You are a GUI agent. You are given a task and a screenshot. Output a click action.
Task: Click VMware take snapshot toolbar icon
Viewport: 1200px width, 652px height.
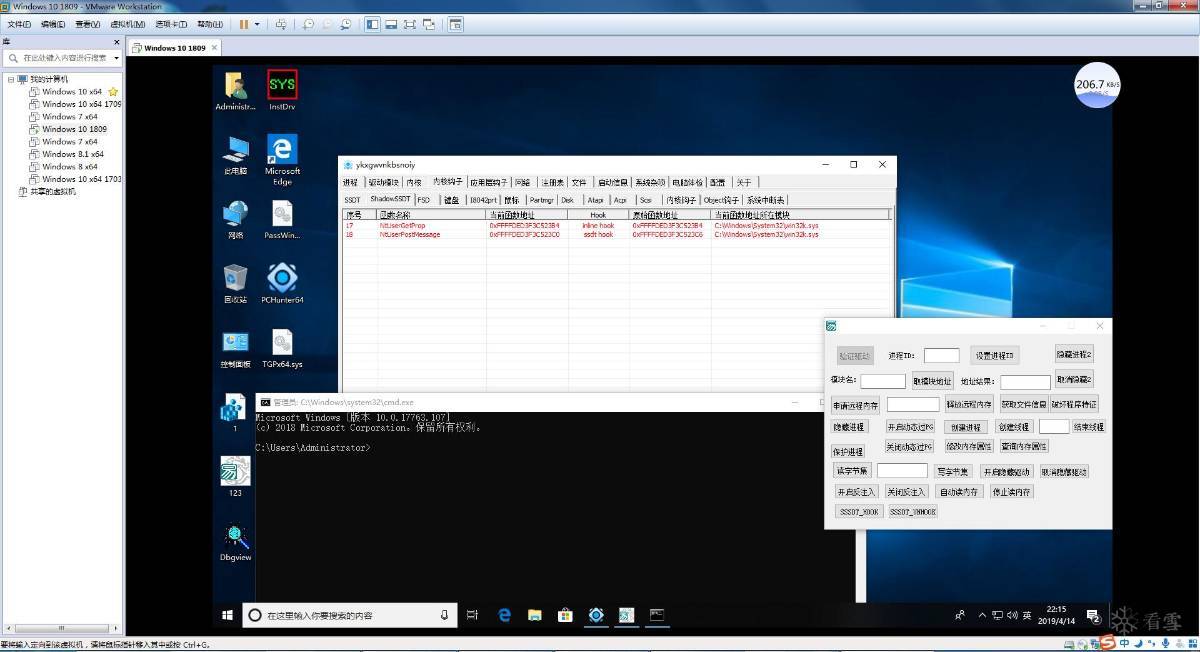(309, 24)
